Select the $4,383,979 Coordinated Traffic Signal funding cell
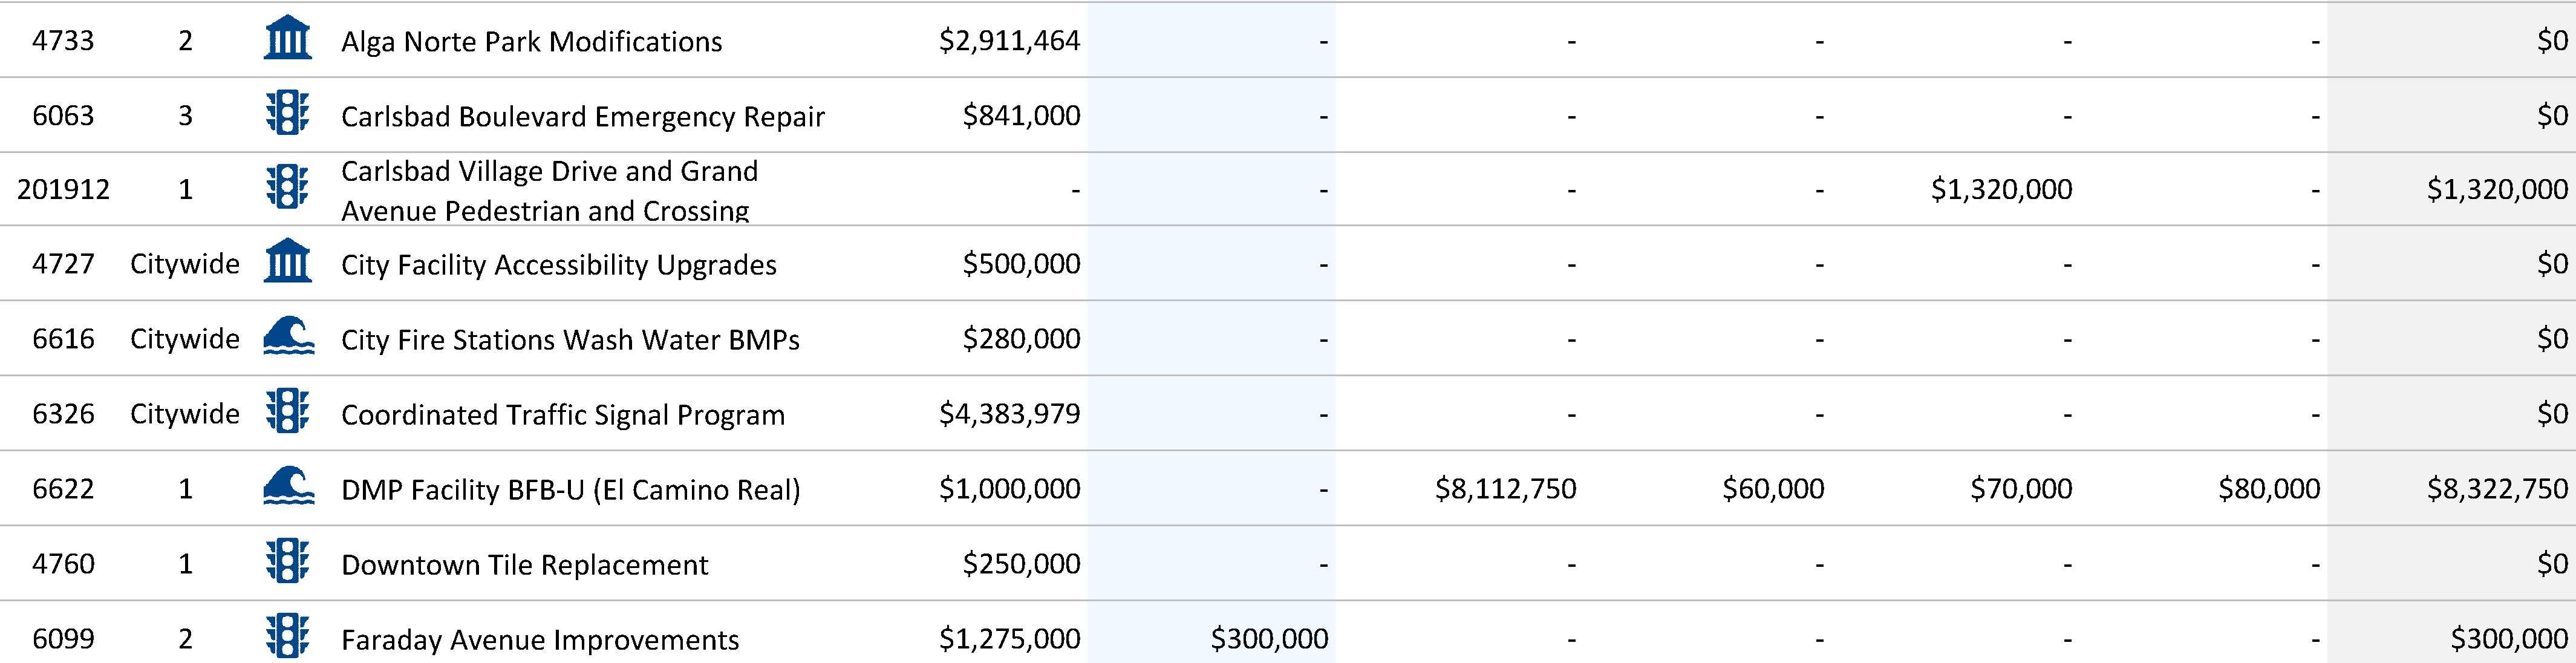 [x=1009, y=413]
